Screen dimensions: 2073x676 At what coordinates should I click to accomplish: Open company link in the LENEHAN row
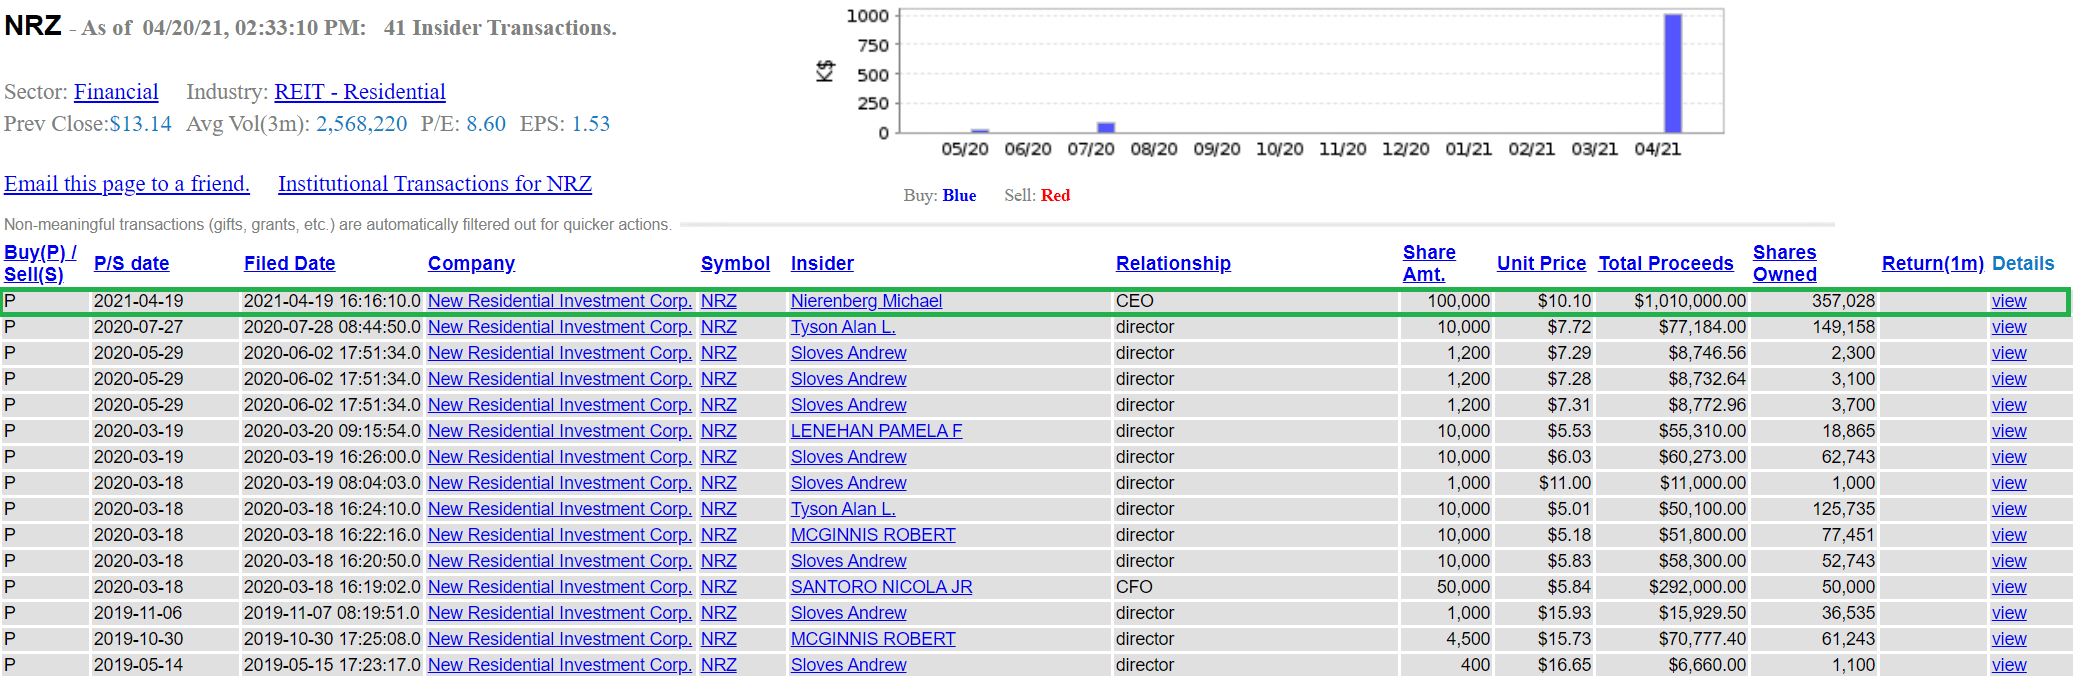(560, 431)
